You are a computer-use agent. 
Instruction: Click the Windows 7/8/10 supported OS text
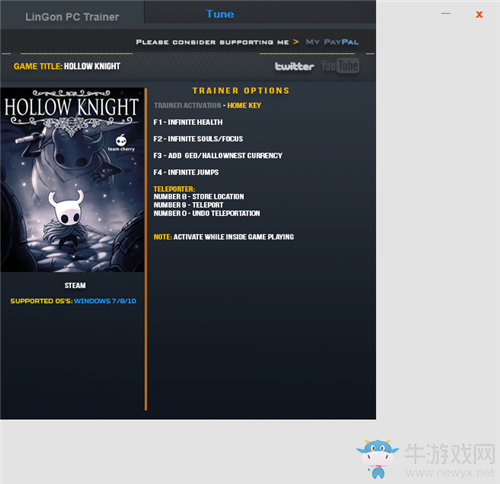tap(105, 301)
